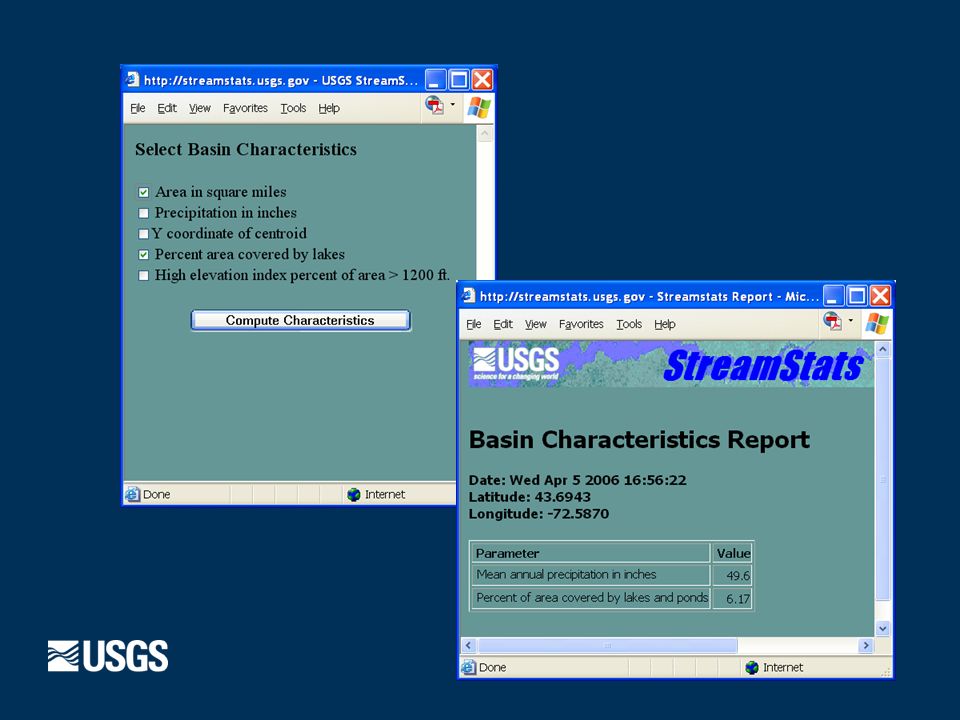
Task: Click Adobe PDF toolbar icon in selection window
Action: pos(435,105)
